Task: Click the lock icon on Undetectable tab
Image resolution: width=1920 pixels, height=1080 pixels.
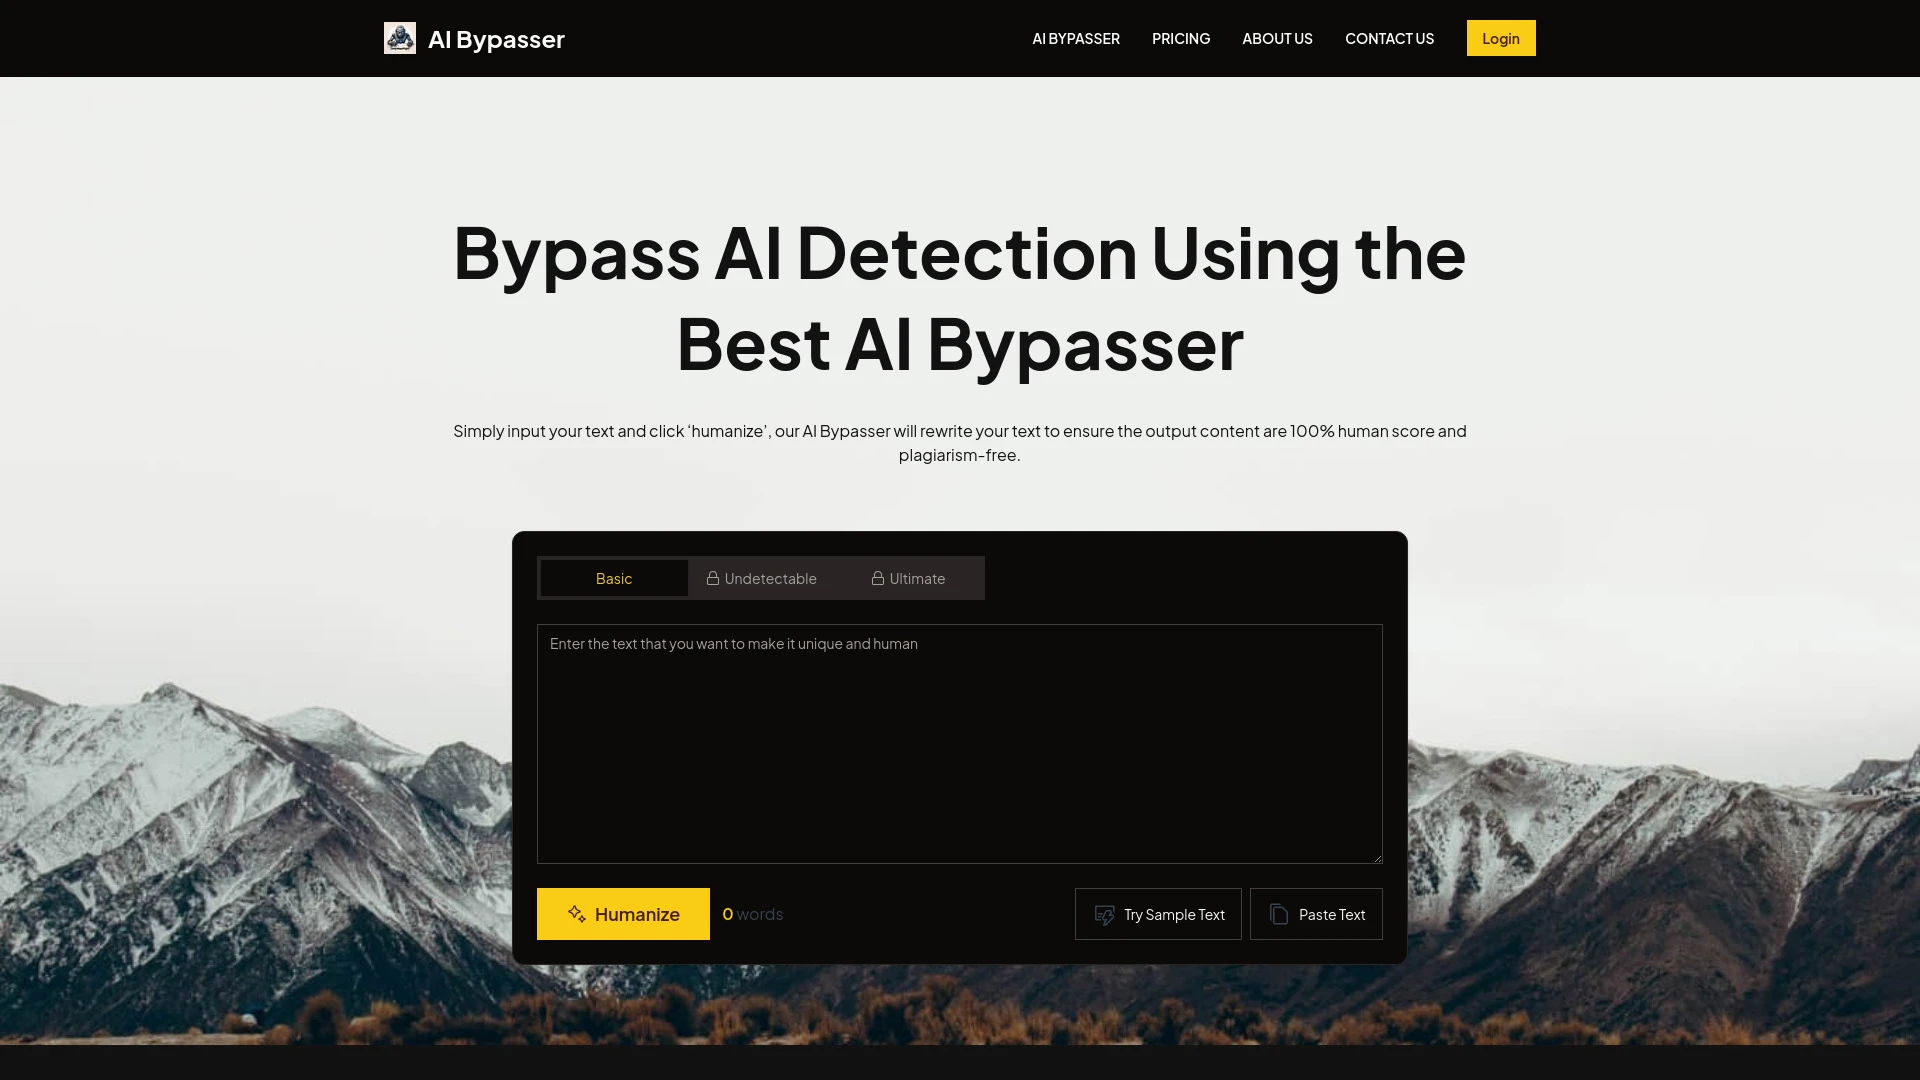Action: [x=713, y=578]
